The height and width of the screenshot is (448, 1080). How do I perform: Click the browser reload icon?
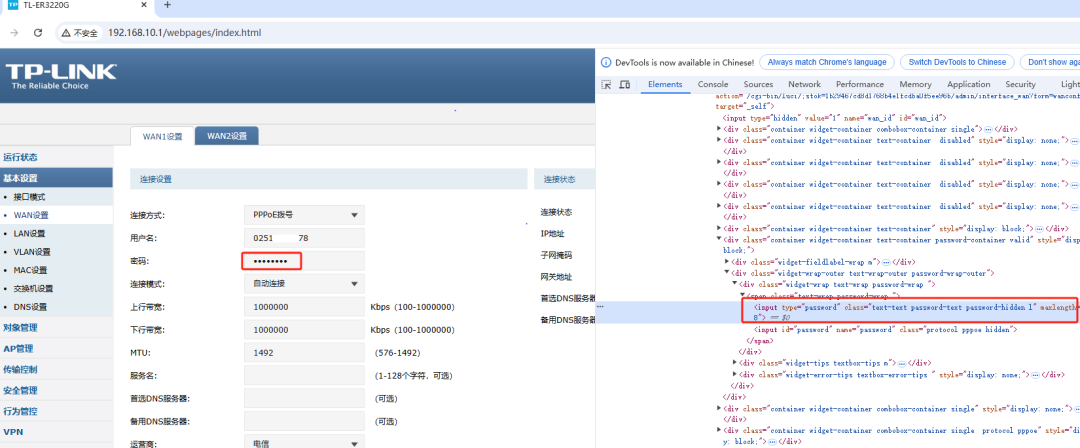(38, 33)
